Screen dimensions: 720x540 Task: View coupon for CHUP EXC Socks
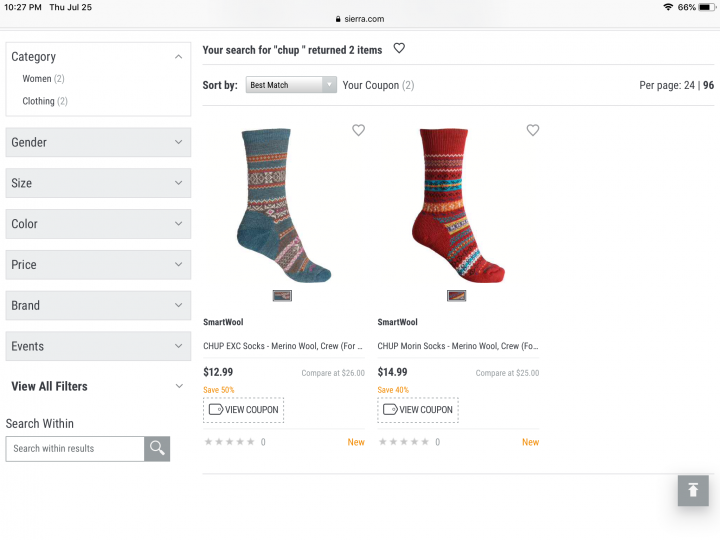pos(243,409)
